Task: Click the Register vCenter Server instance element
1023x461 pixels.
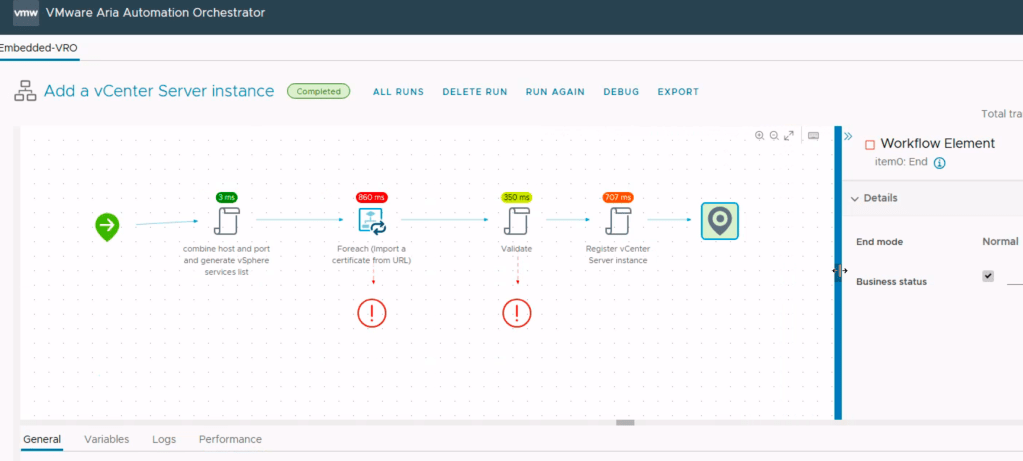Action: [x=617, y=221]
